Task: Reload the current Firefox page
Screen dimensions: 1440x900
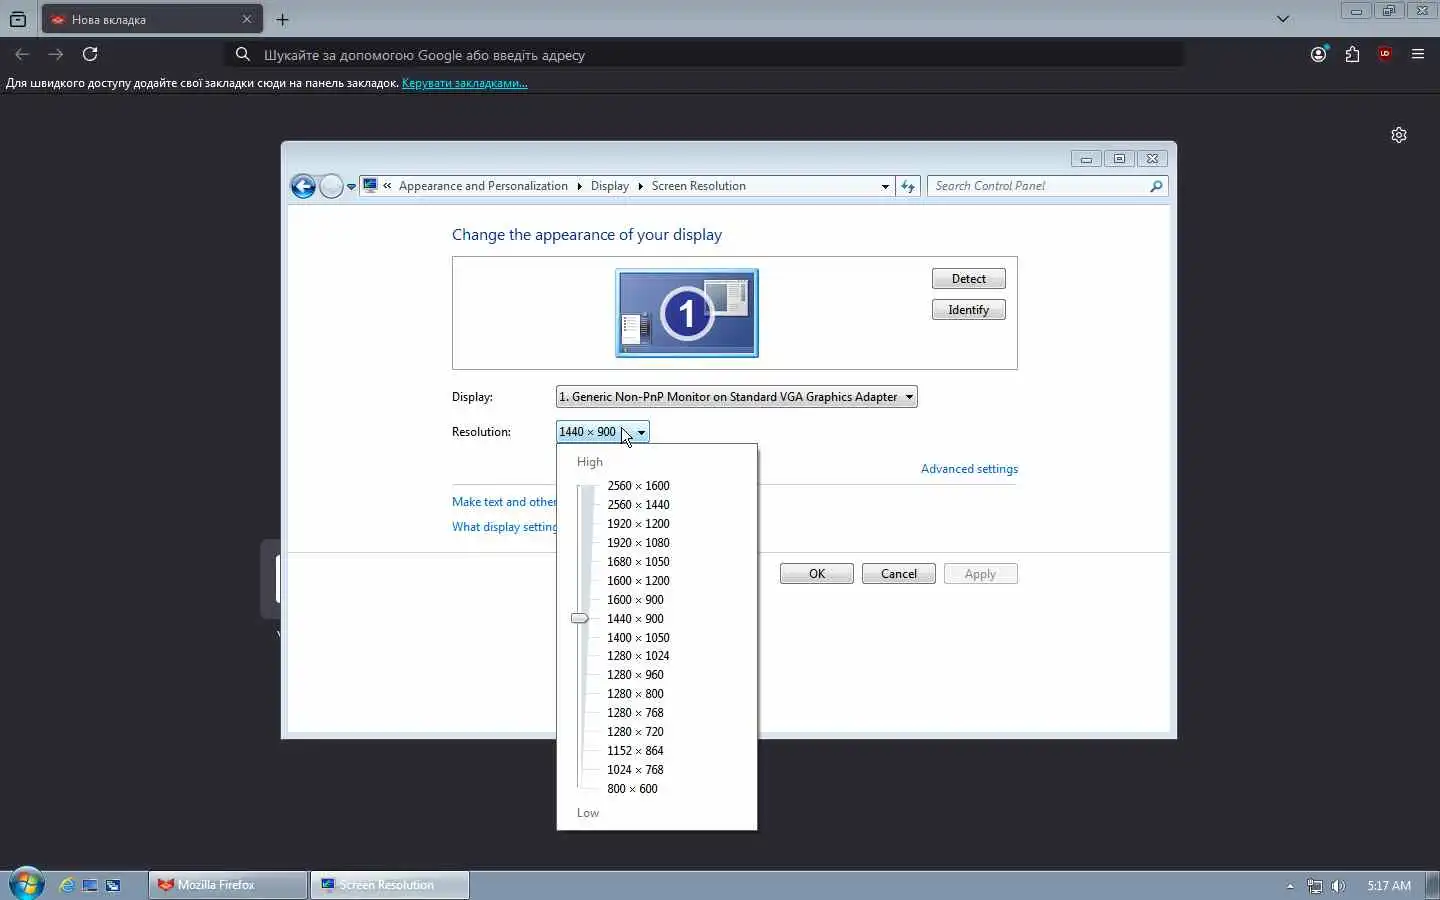Action: coord(90,54)
